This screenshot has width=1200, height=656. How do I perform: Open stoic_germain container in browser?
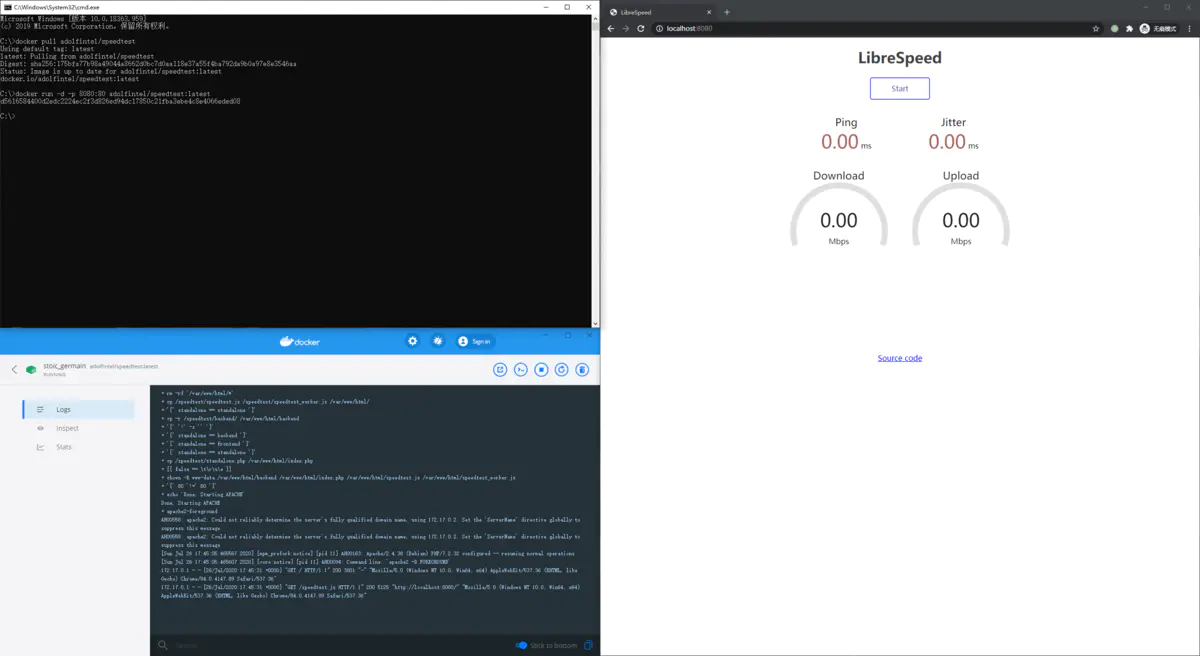(500, 369)
